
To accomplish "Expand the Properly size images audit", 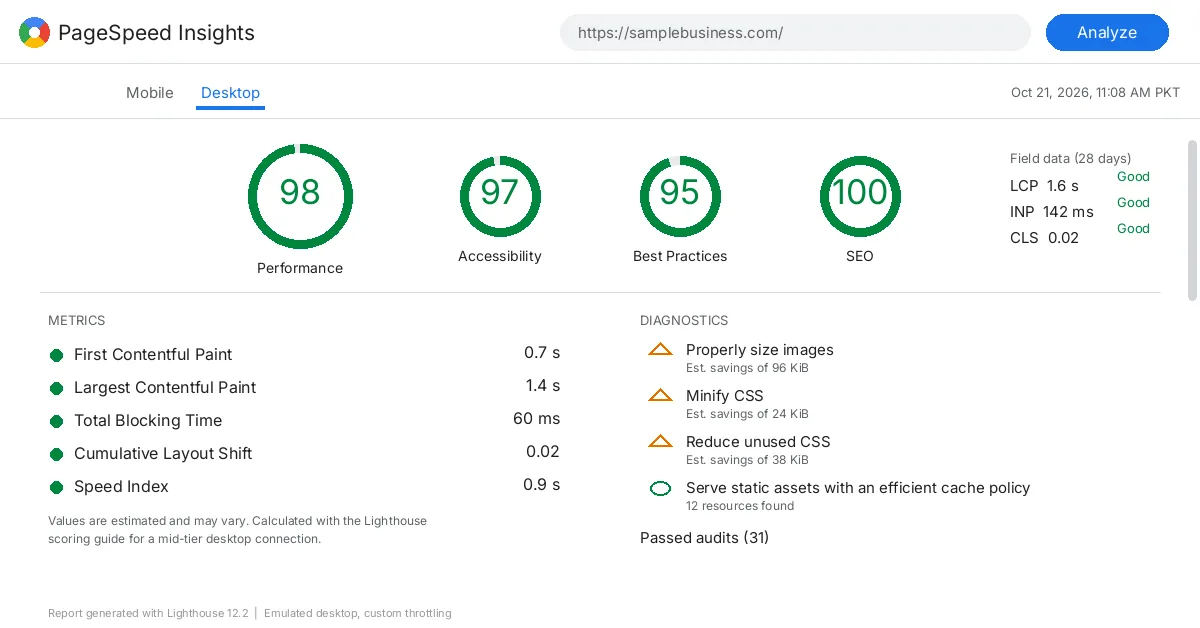I will pos(760,350).
